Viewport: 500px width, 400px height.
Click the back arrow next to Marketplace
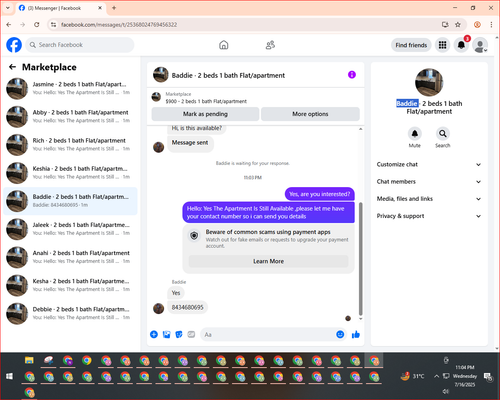pyautogui.click(x=12, y=67)
